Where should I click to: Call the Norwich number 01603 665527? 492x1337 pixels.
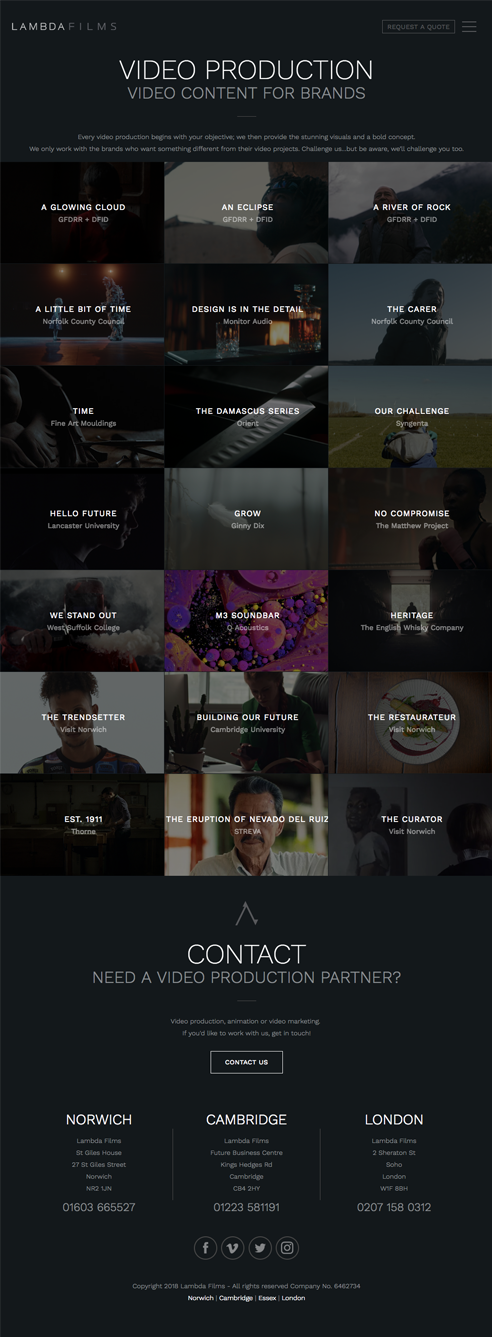coord(99,1207)
